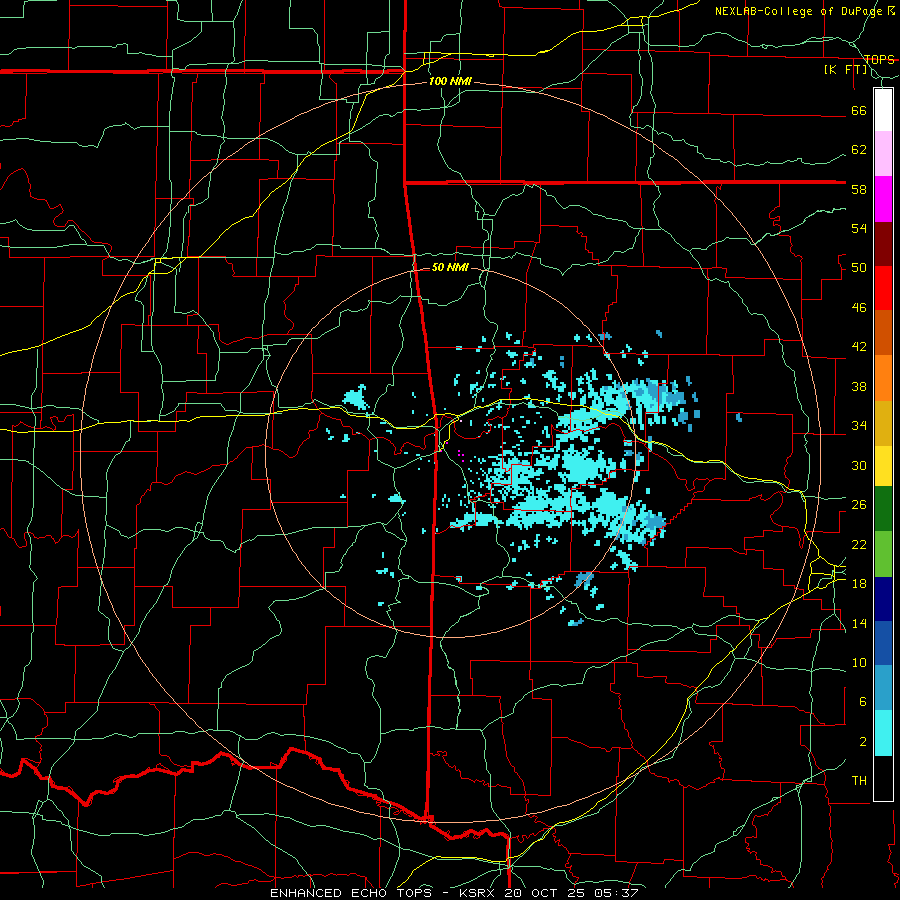Click the light green legend swatch
This screenshot has width=900, height=900.
883,554
